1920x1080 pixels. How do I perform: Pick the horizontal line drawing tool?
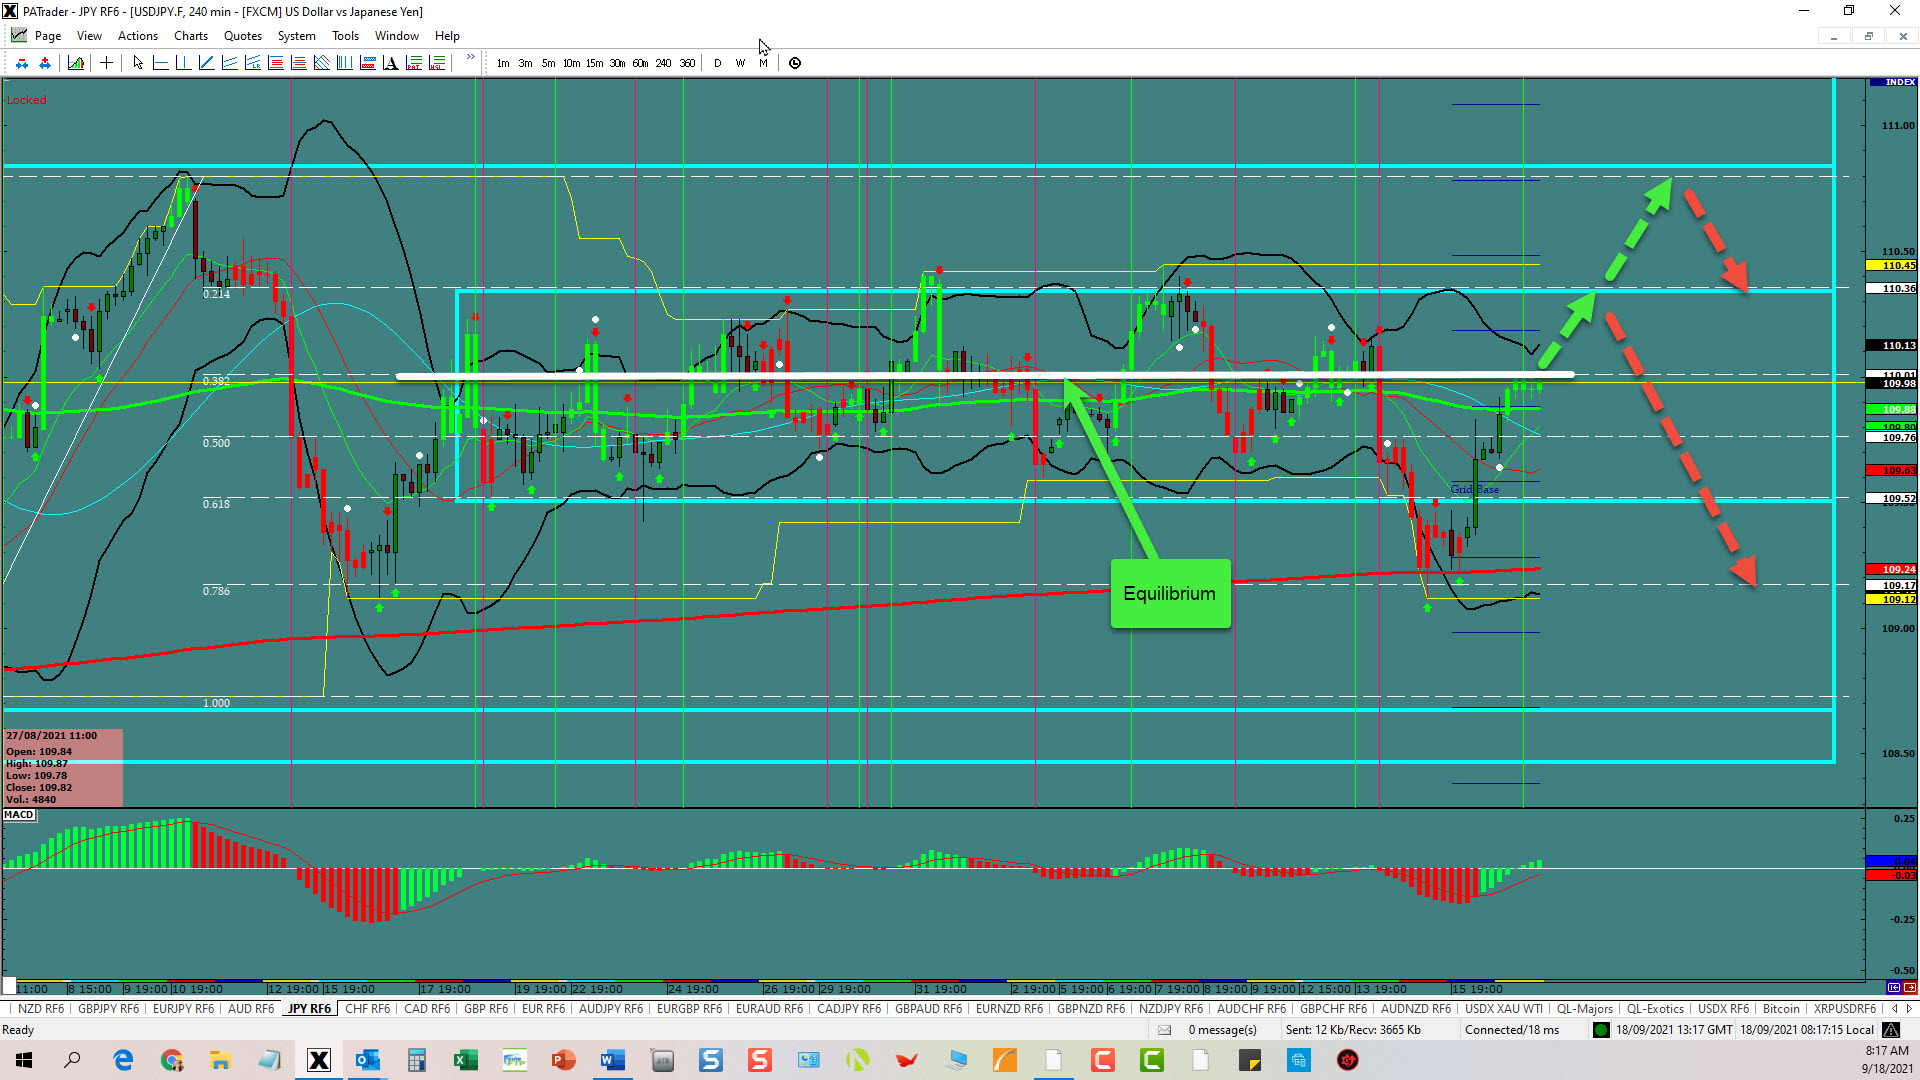pos(160,63)
